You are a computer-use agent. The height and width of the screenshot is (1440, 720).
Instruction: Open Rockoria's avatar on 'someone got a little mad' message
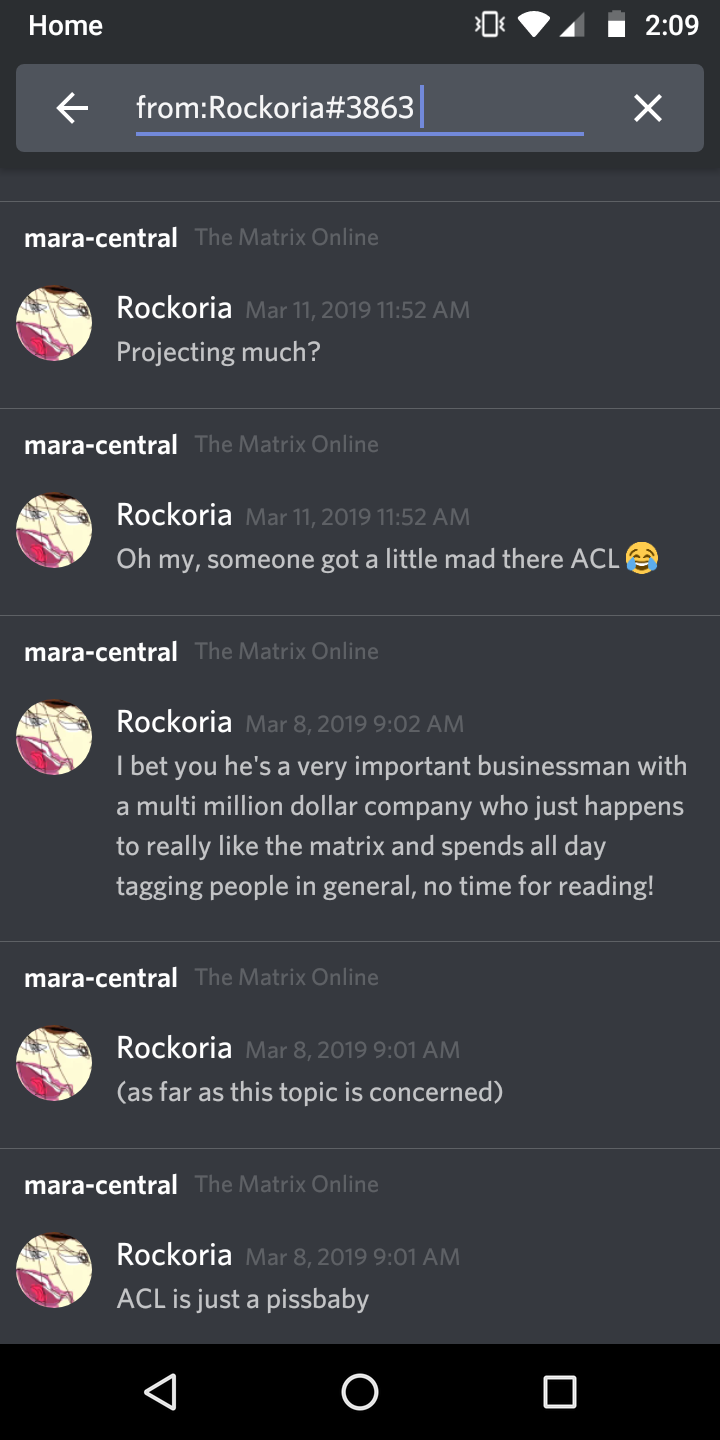coord(54,531)
